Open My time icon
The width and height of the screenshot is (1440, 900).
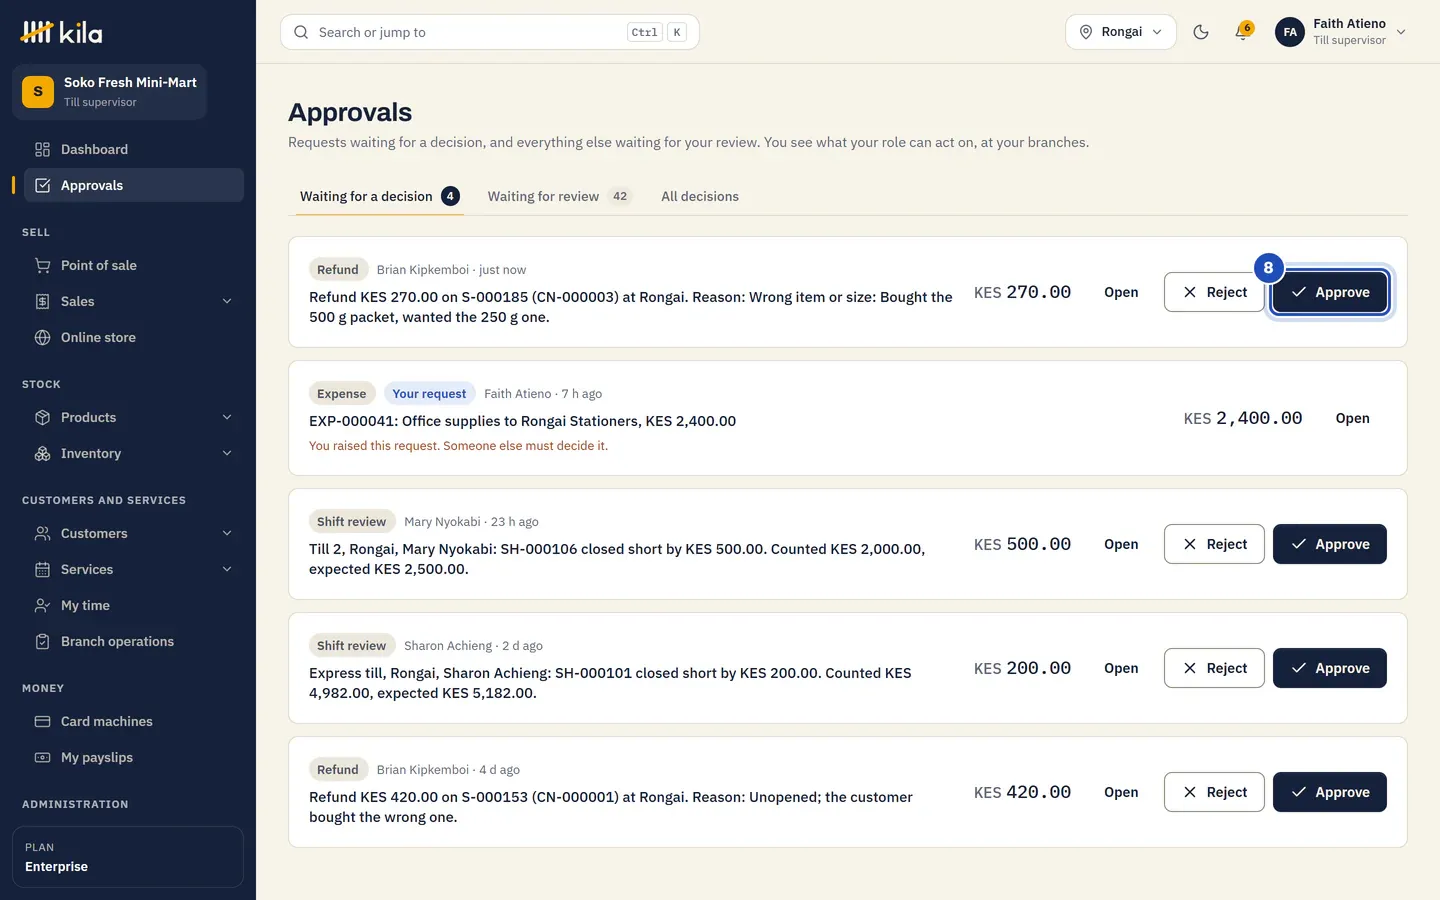pyautogui.click(x=42, y=605)
